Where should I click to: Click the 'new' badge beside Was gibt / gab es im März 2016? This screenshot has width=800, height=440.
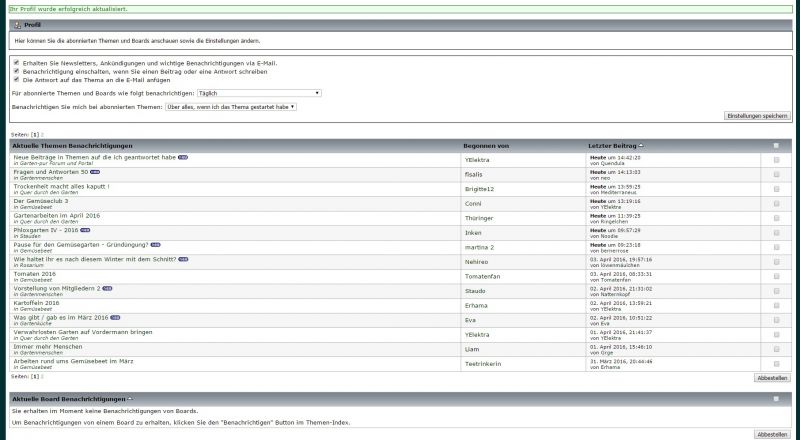click(x=115, y=317)
